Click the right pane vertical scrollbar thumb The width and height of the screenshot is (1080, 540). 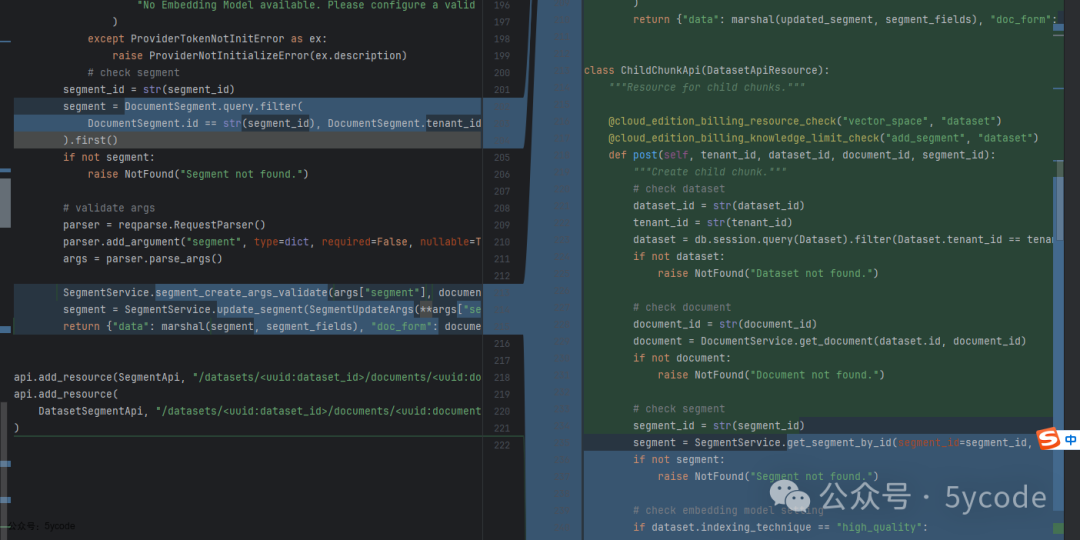point(1059,200)
